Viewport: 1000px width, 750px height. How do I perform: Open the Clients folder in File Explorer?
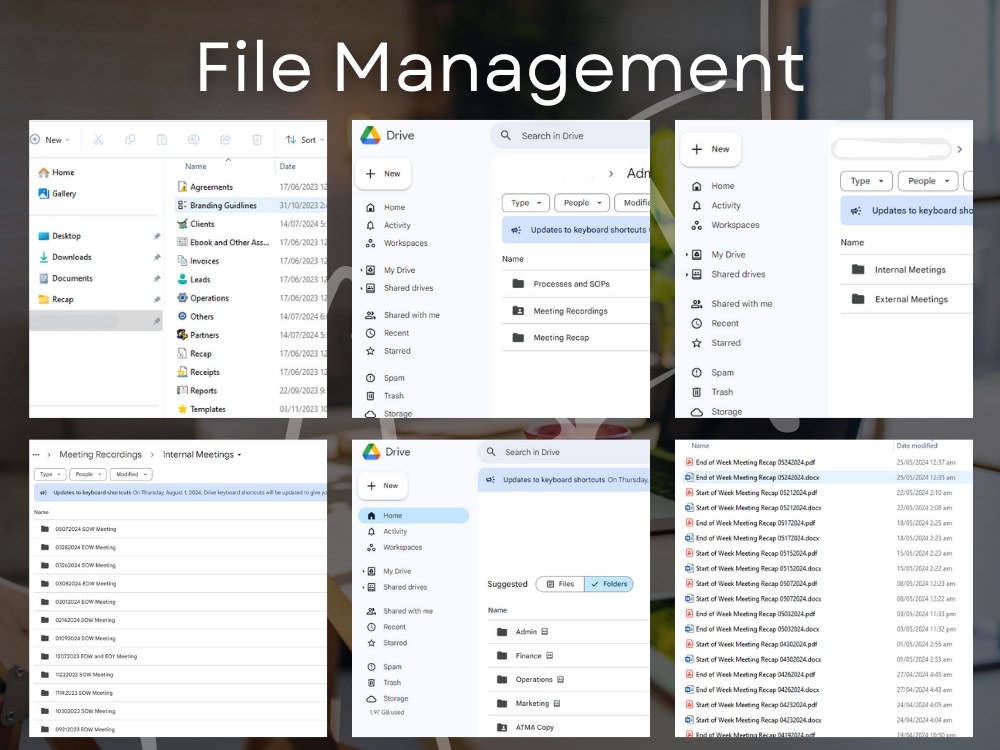196,224
